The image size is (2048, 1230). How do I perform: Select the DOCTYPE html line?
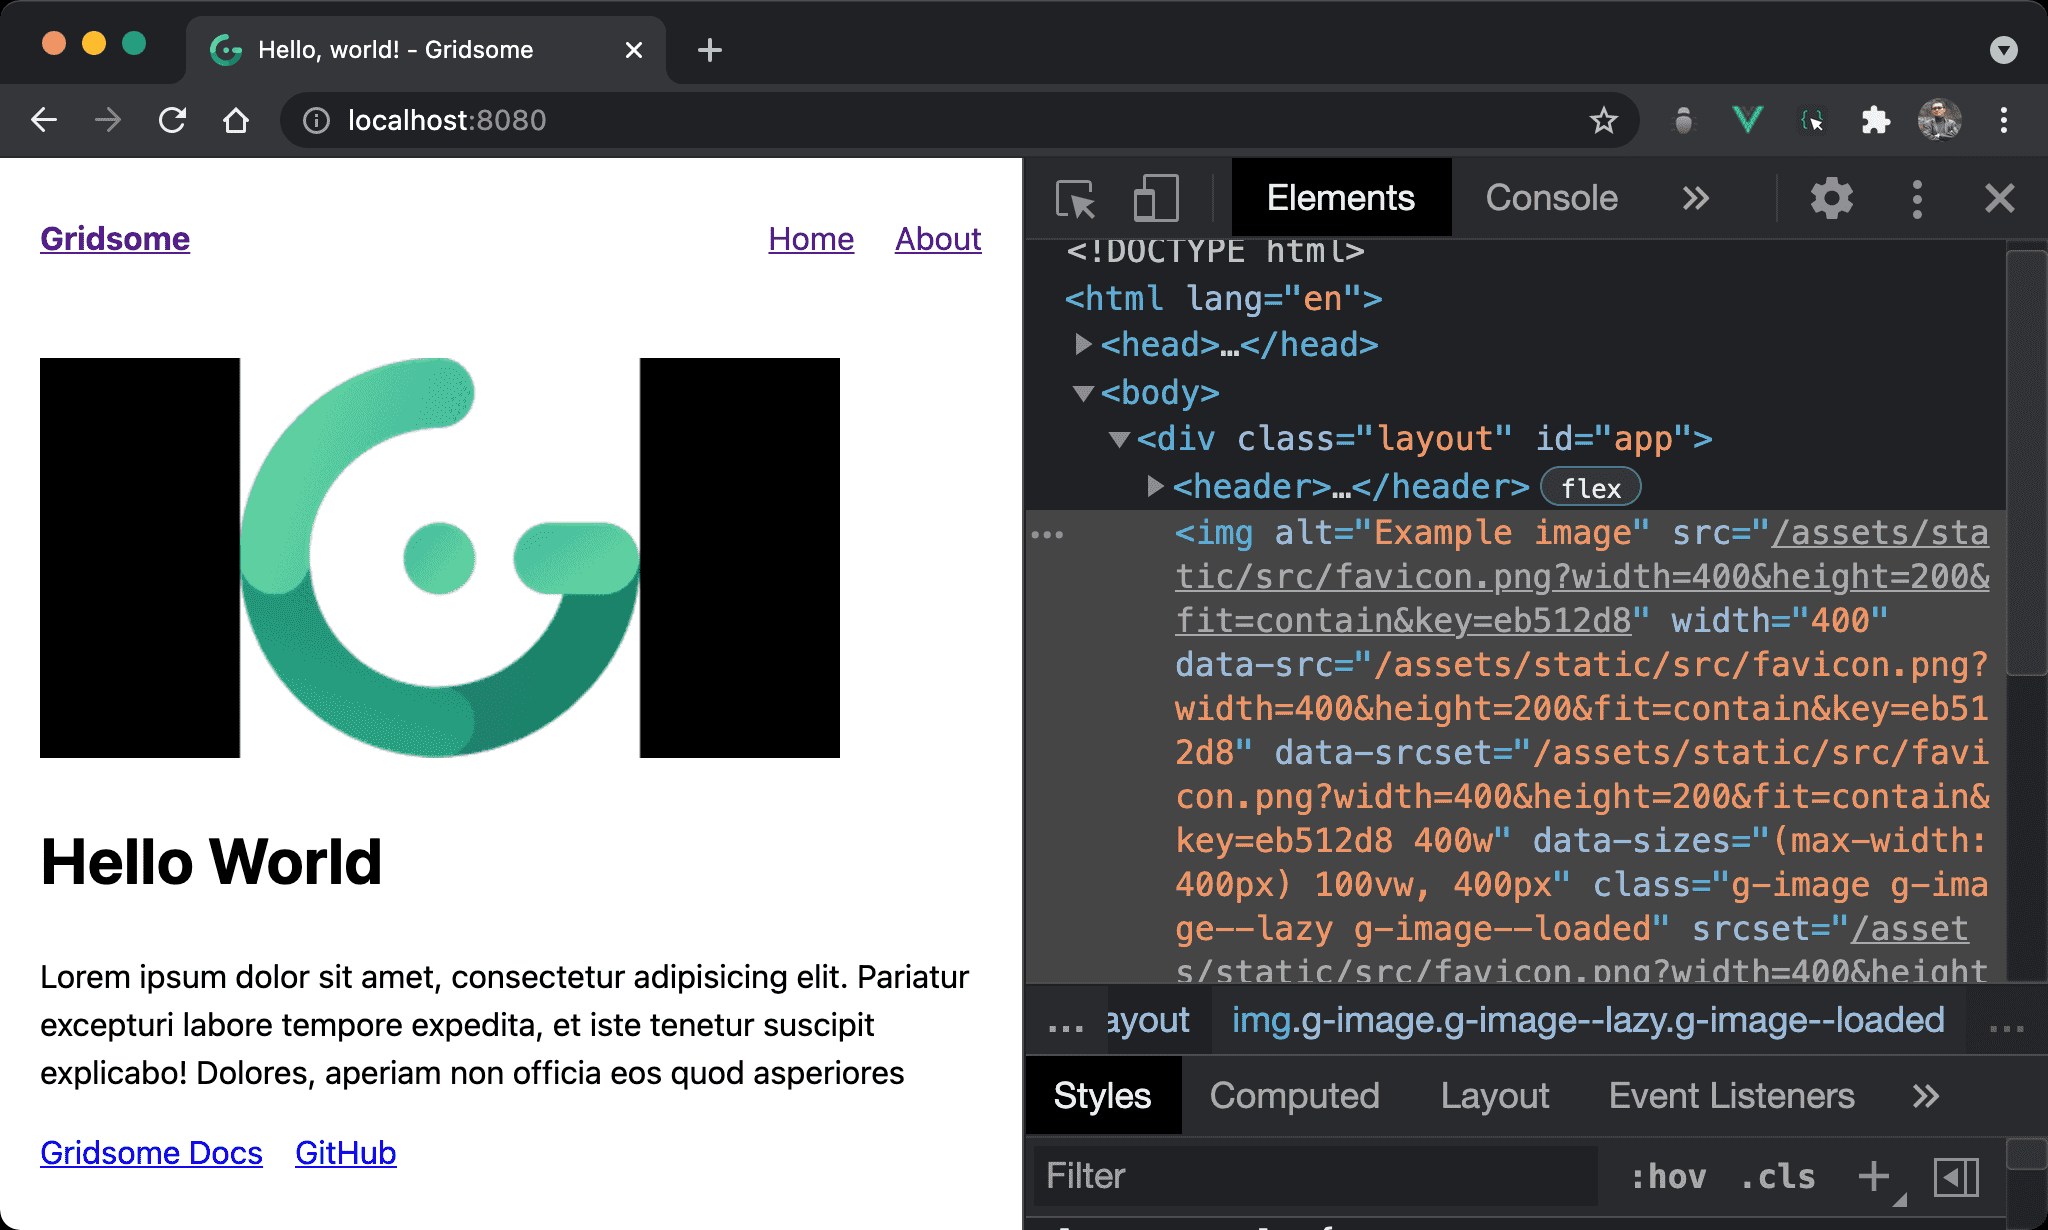(1215, 250)
